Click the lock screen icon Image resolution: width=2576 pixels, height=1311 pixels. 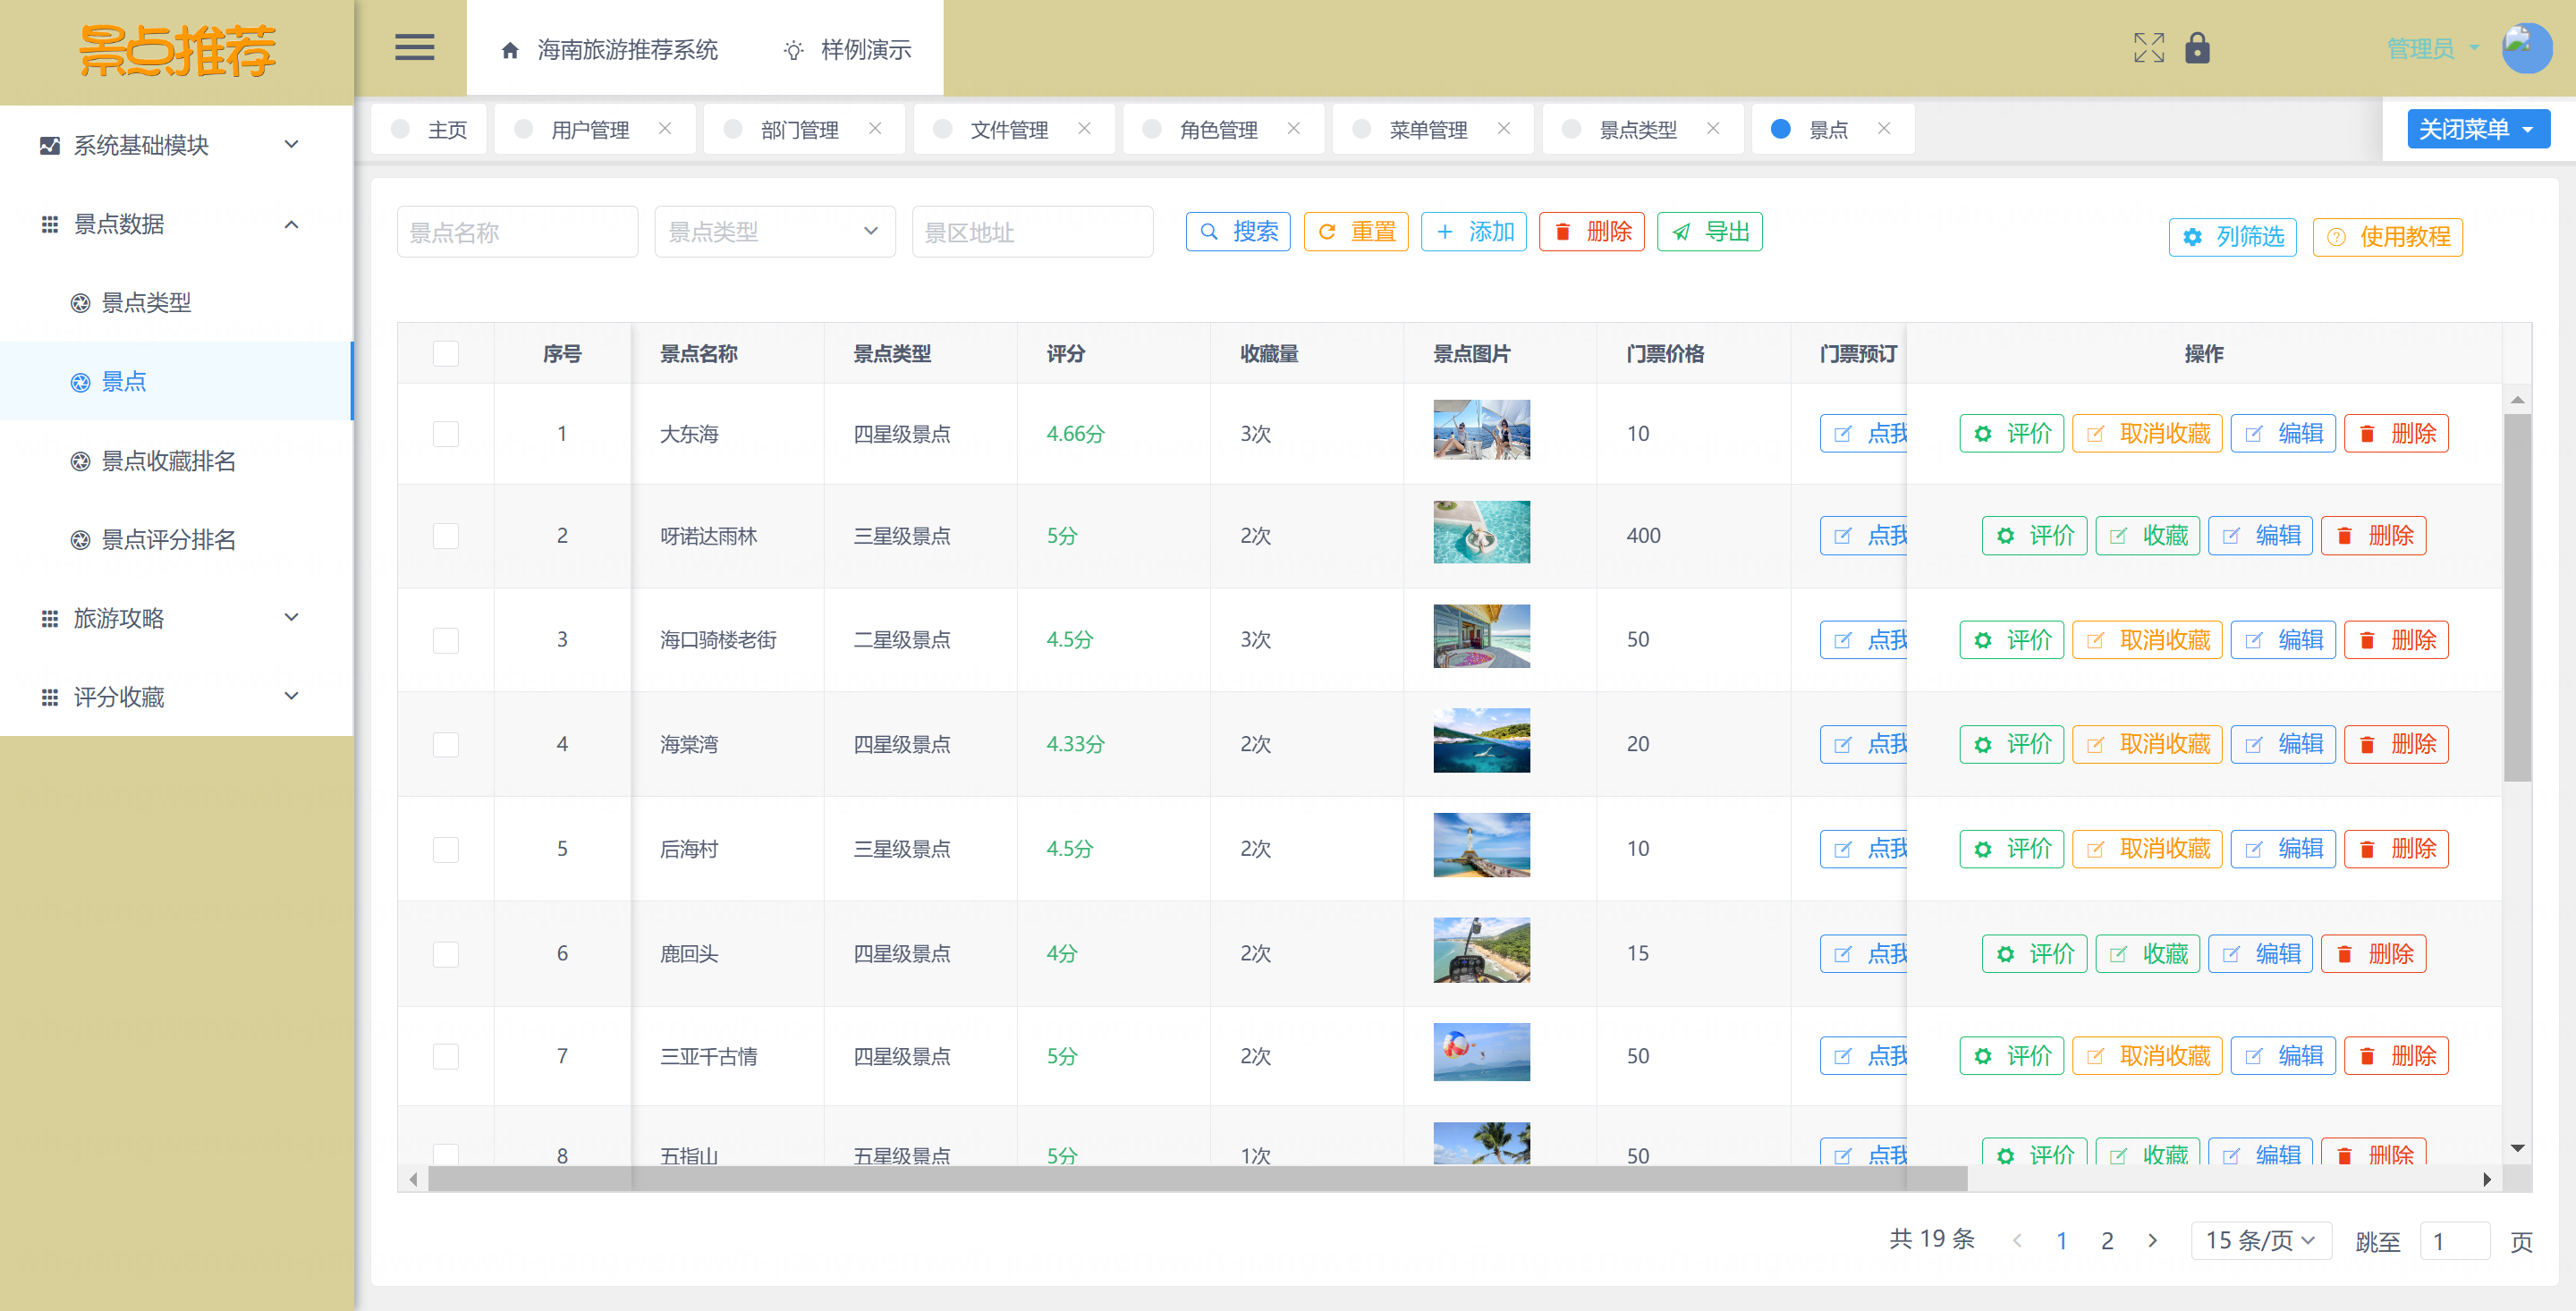point(2197,47)
